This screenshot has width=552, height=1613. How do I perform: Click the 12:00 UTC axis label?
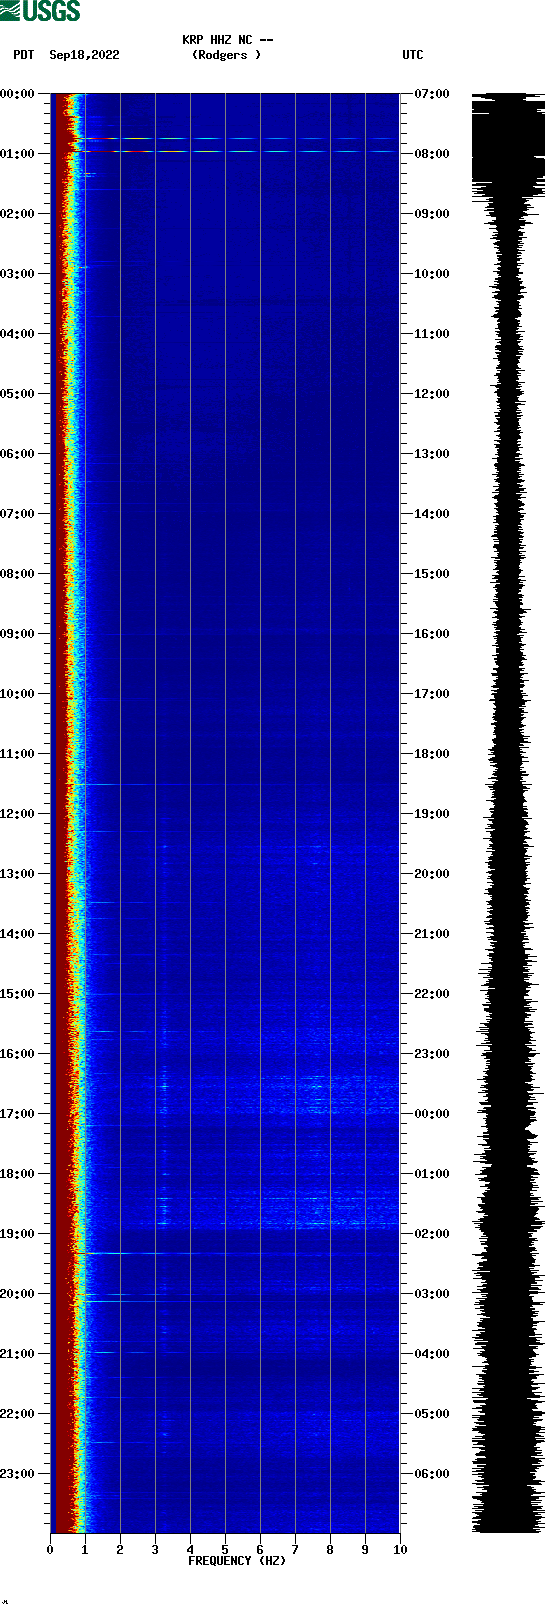tap(432, 394)
